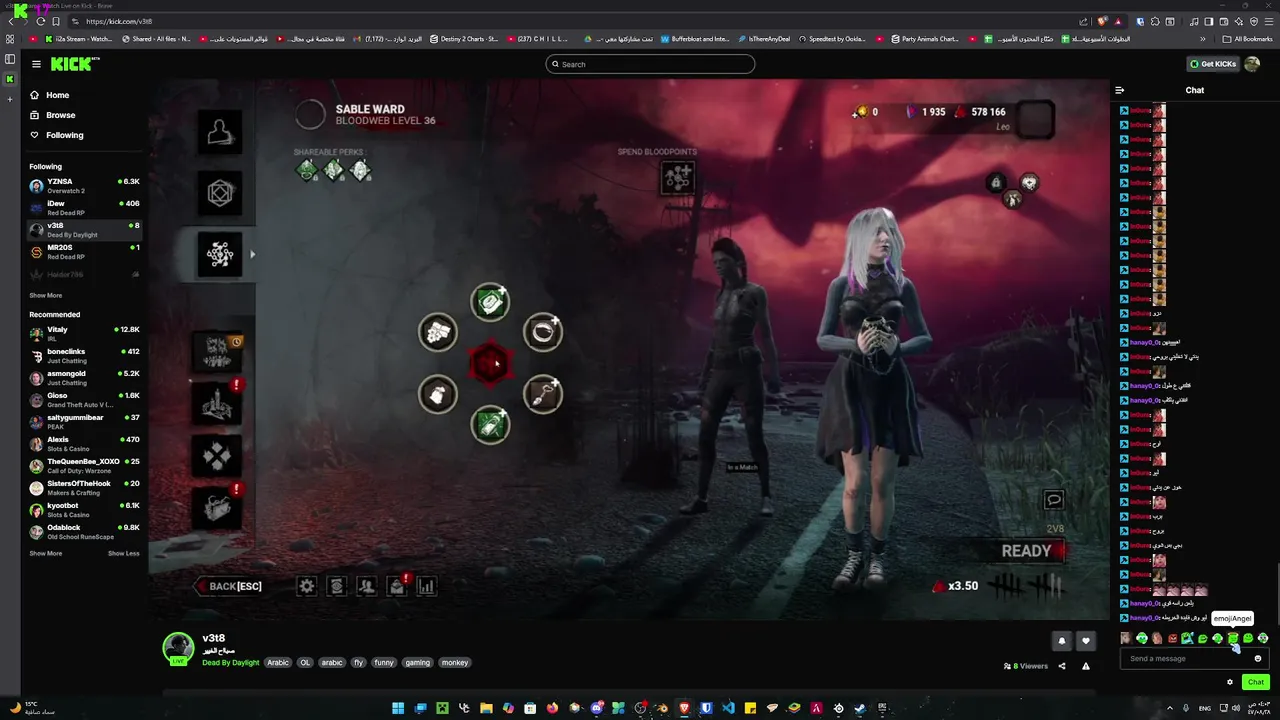Click the v3t8 streamer avatar
Screen dimensions: 1280x720
coord(178,648)
